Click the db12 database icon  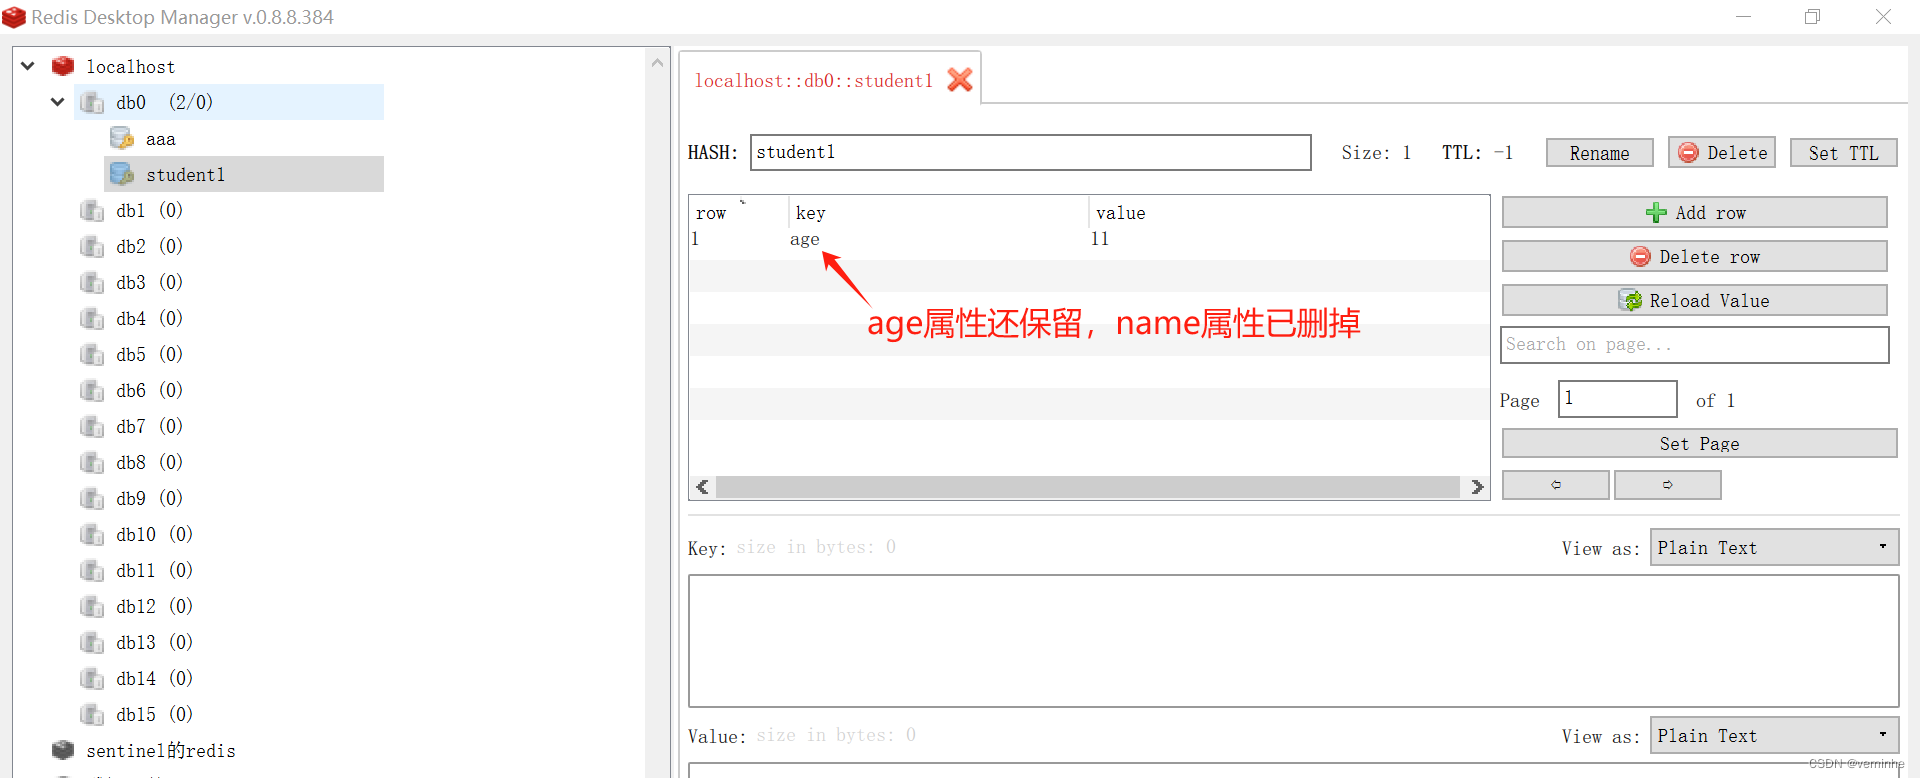tap(92, 606)
